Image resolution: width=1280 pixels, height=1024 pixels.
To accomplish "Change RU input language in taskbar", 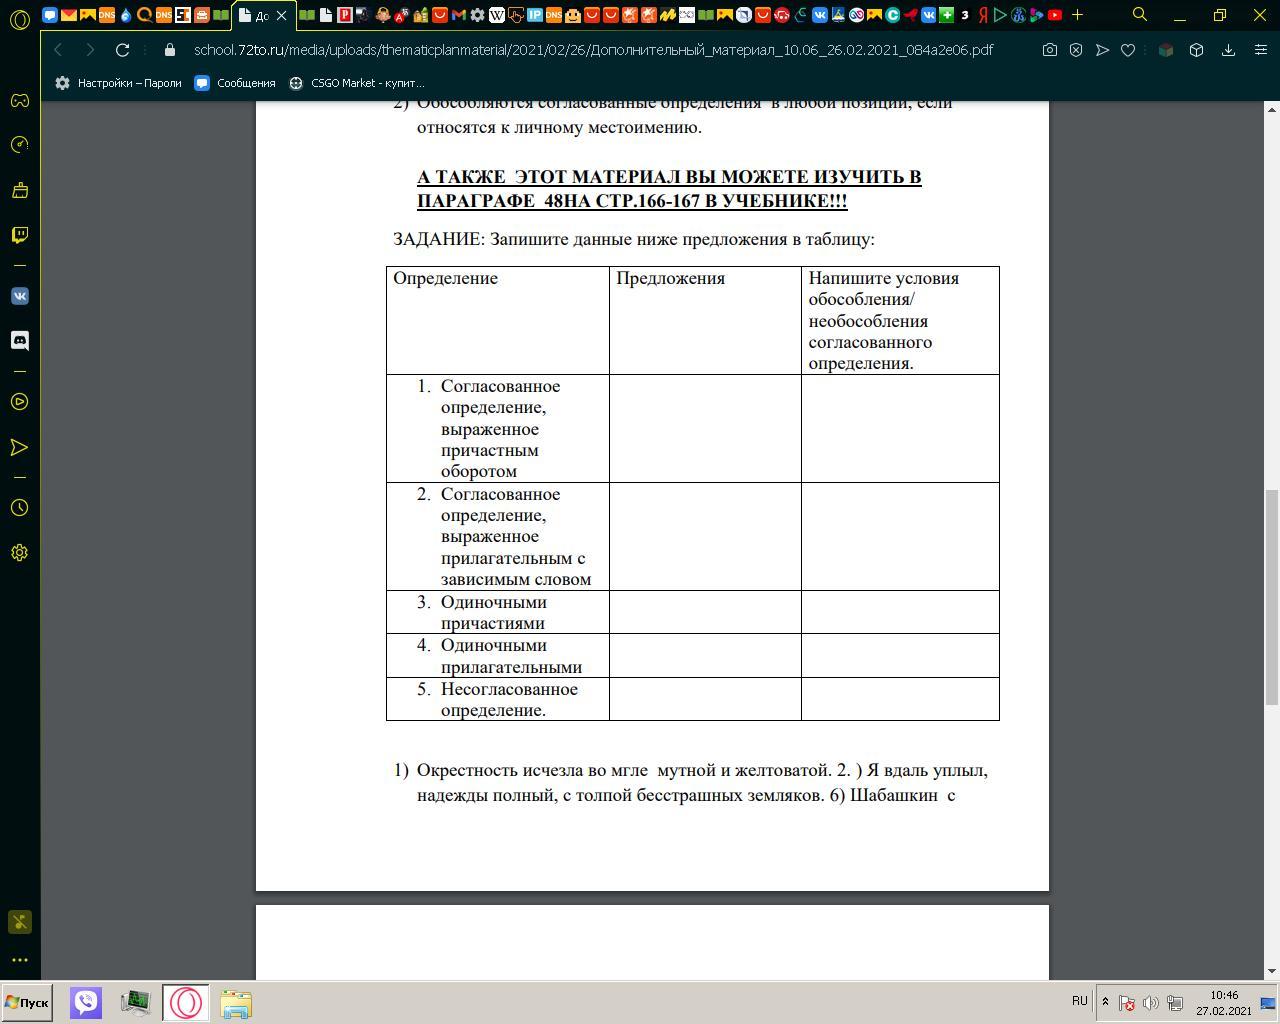I will point(1079,1001).
